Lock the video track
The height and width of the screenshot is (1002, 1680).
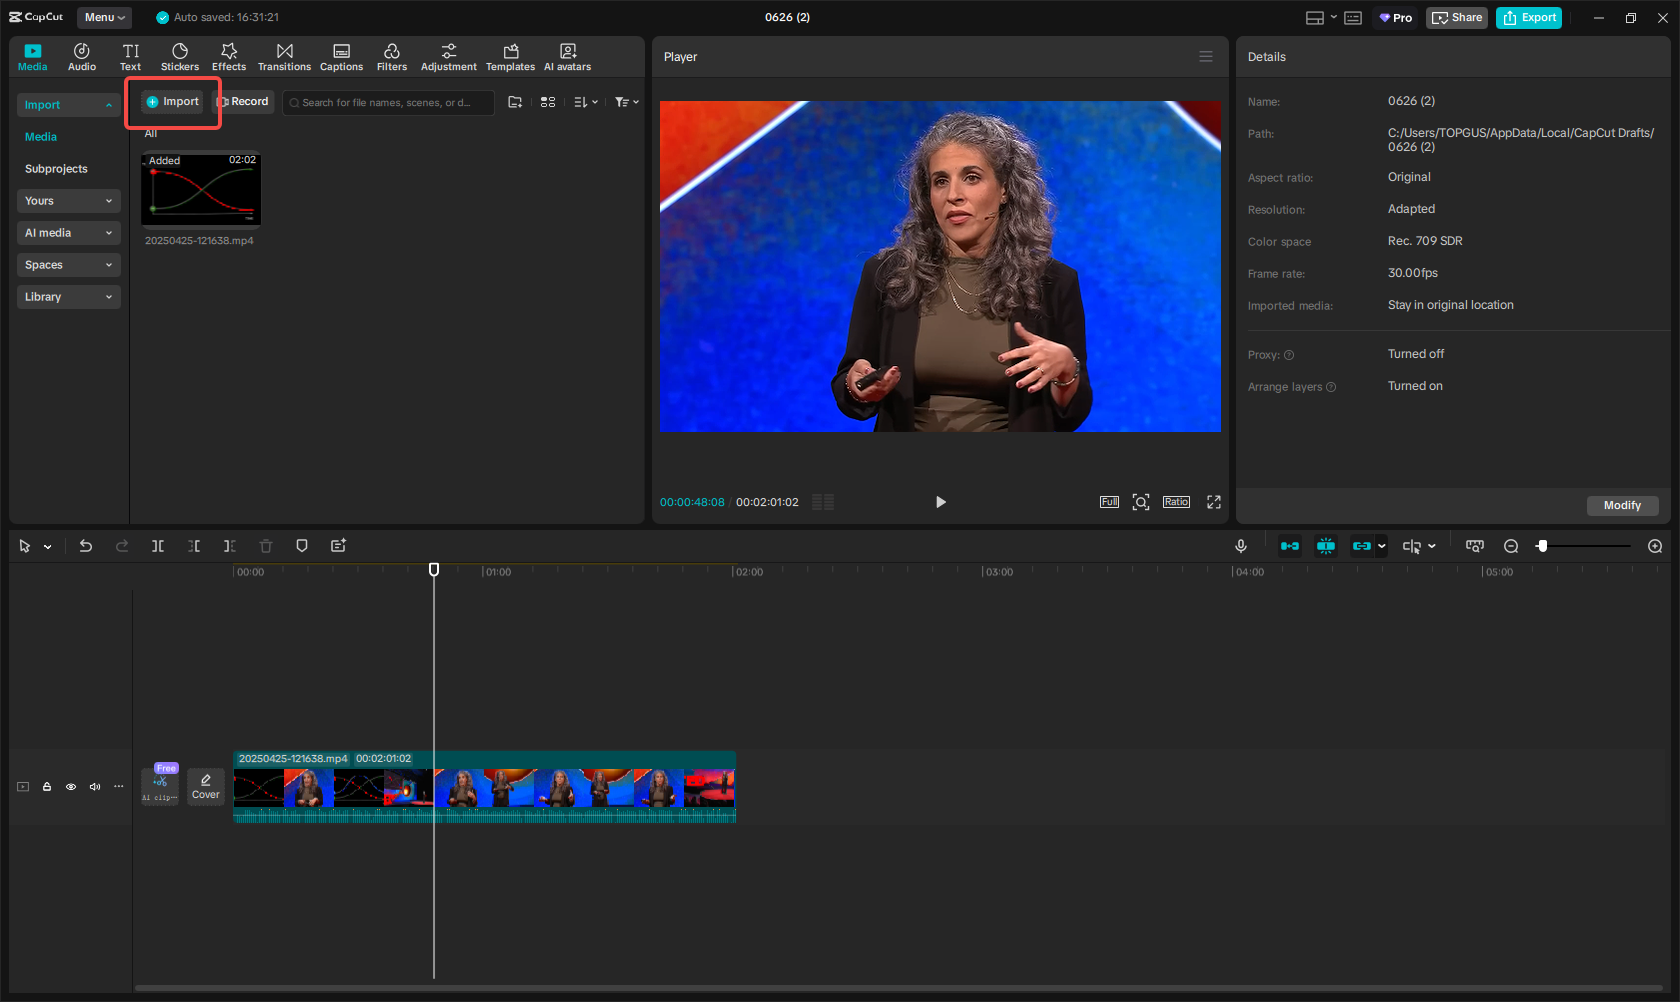click(47, 787)
